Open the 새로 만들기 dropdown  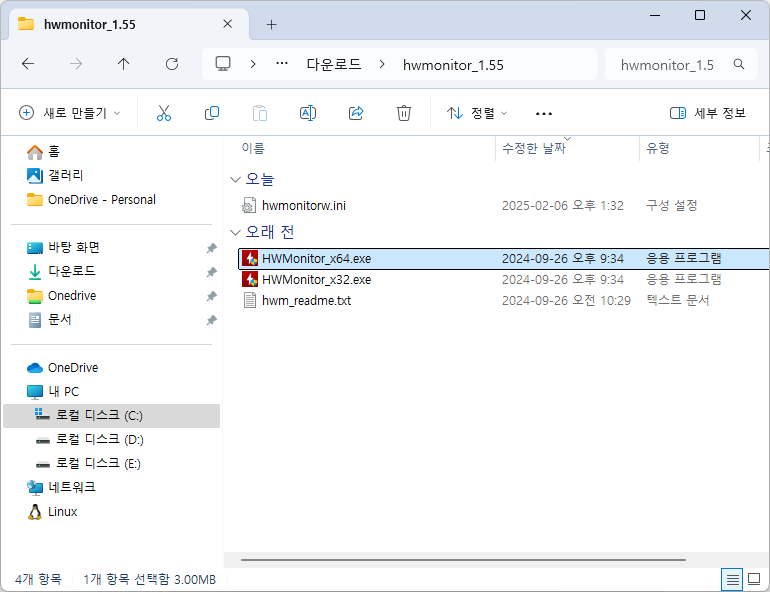(69, 113)
